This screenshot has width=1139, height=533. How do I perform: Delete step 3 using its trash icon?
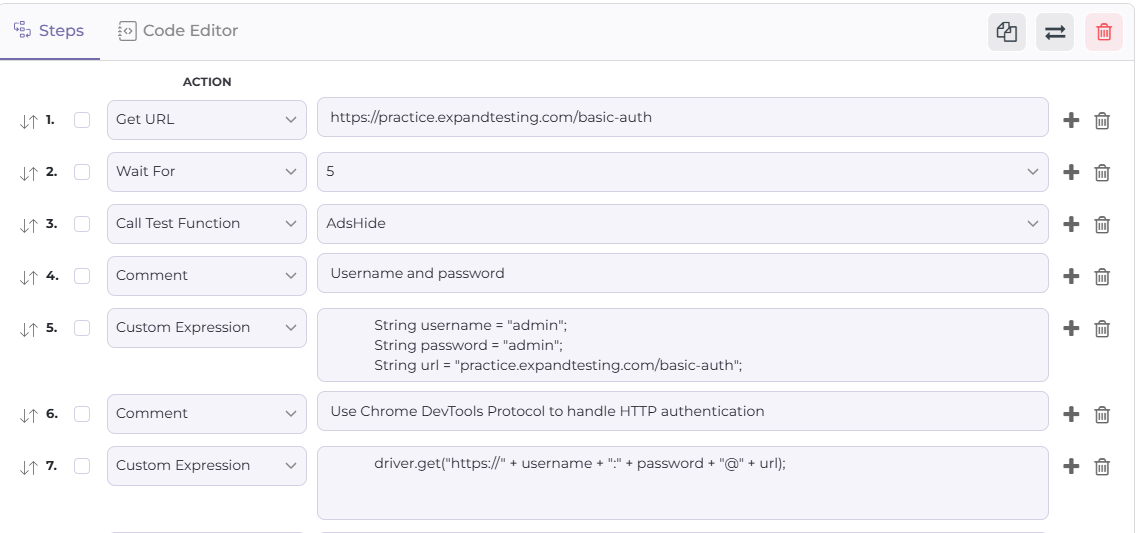[1102, 224]
